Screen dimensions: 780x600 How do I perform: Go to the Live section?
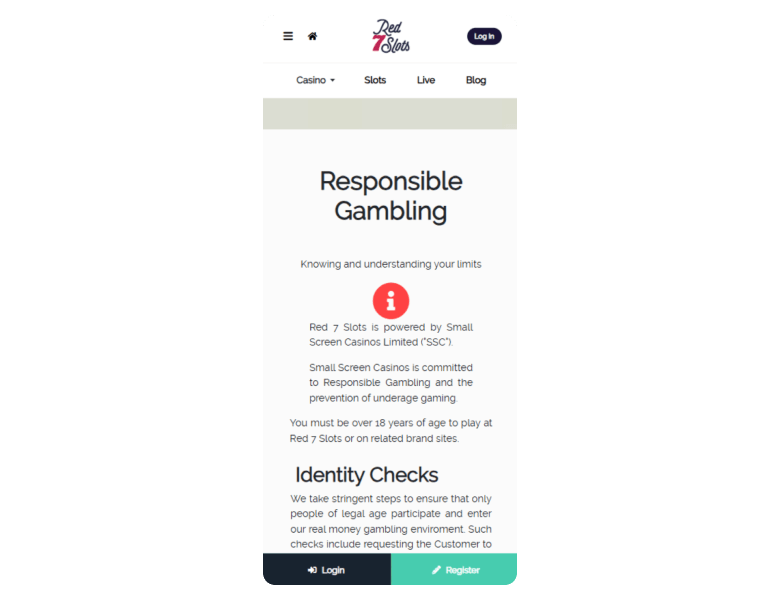pyautogui.click(x=426, y=80)
